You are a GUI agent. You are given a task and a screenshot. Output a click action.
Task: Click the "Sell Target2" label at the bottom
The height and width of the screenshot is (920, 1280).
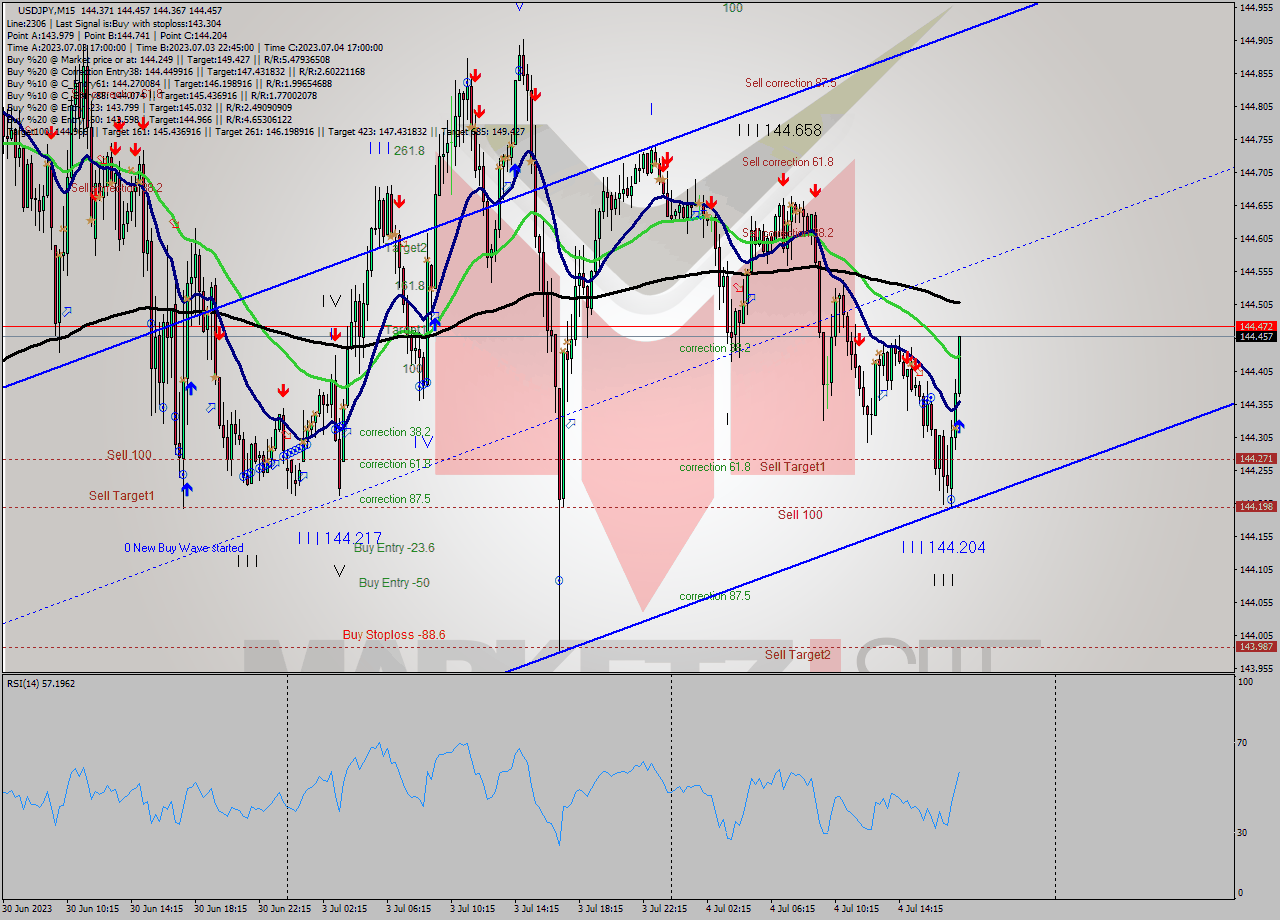pyautogui.click(x=797, y=655)
